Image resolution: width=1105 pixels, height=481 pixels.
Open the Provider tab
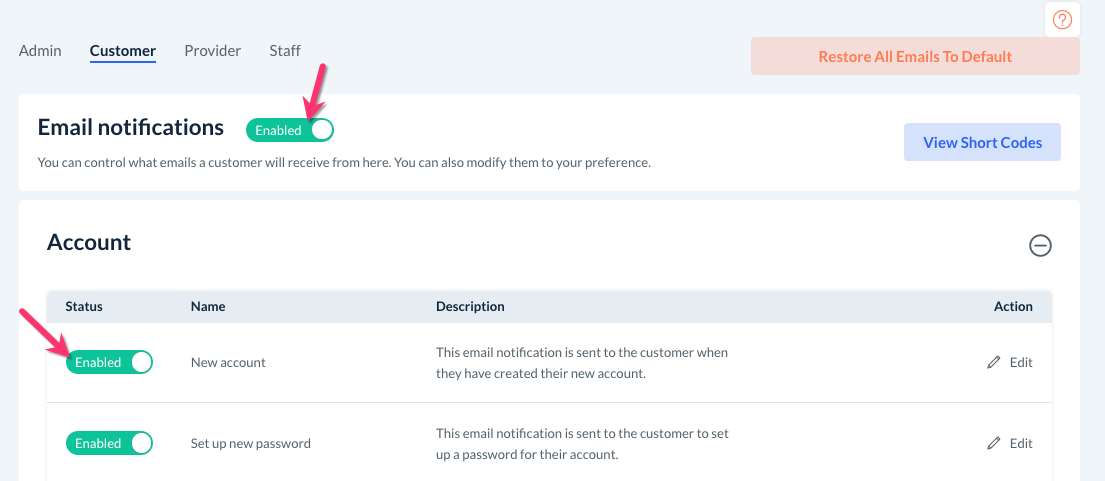[212, 51]
